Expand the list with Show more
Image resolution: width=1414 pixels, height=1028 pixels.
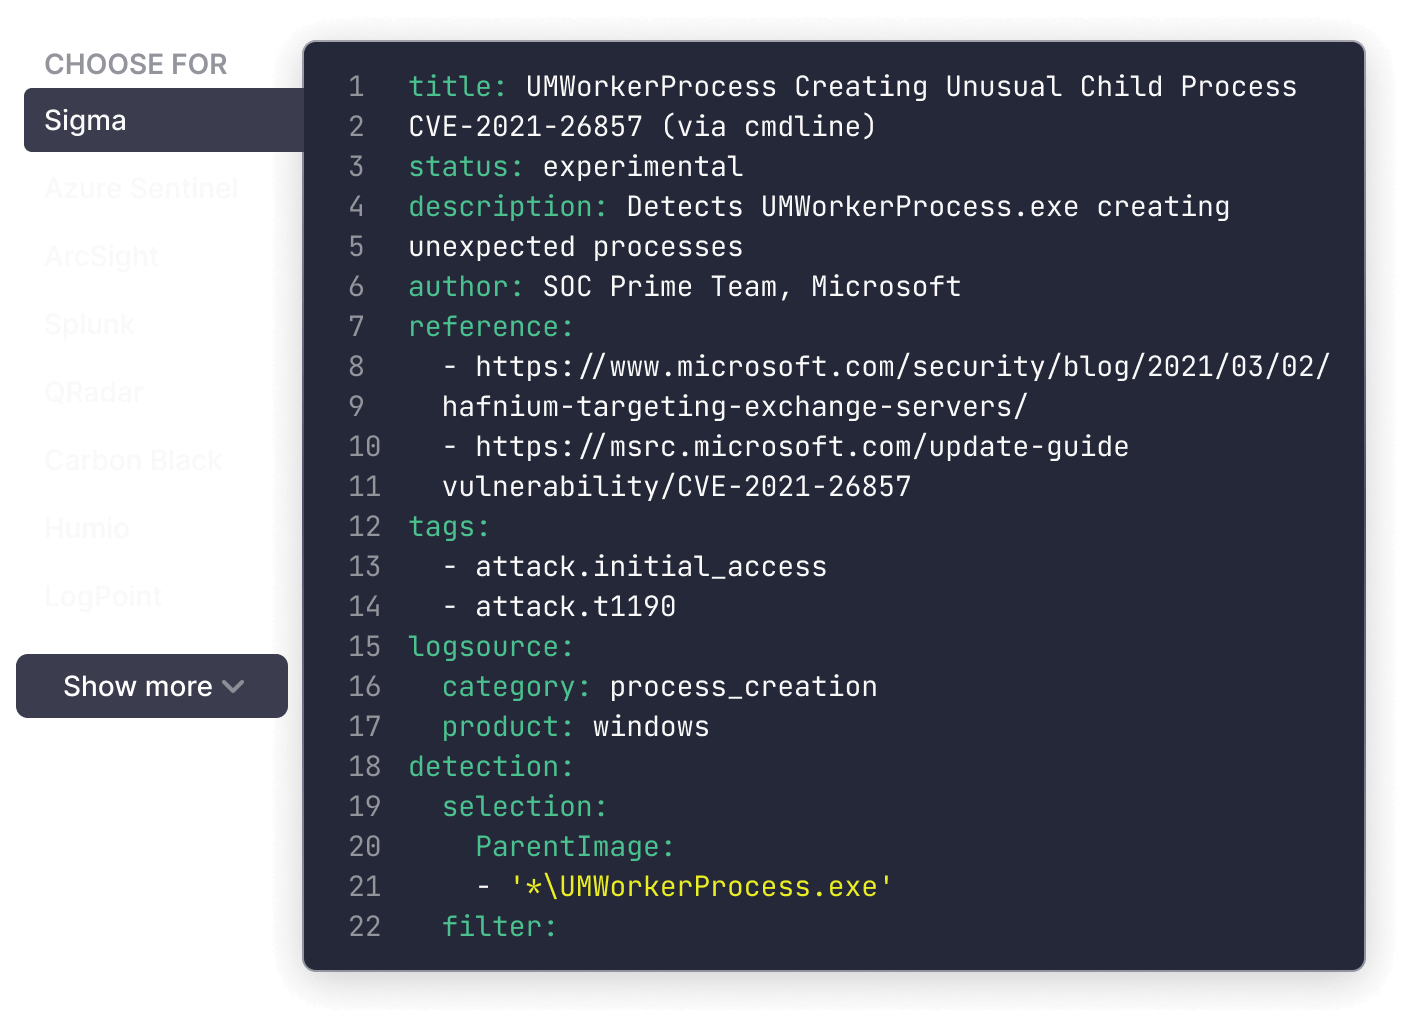click(152, 686)
